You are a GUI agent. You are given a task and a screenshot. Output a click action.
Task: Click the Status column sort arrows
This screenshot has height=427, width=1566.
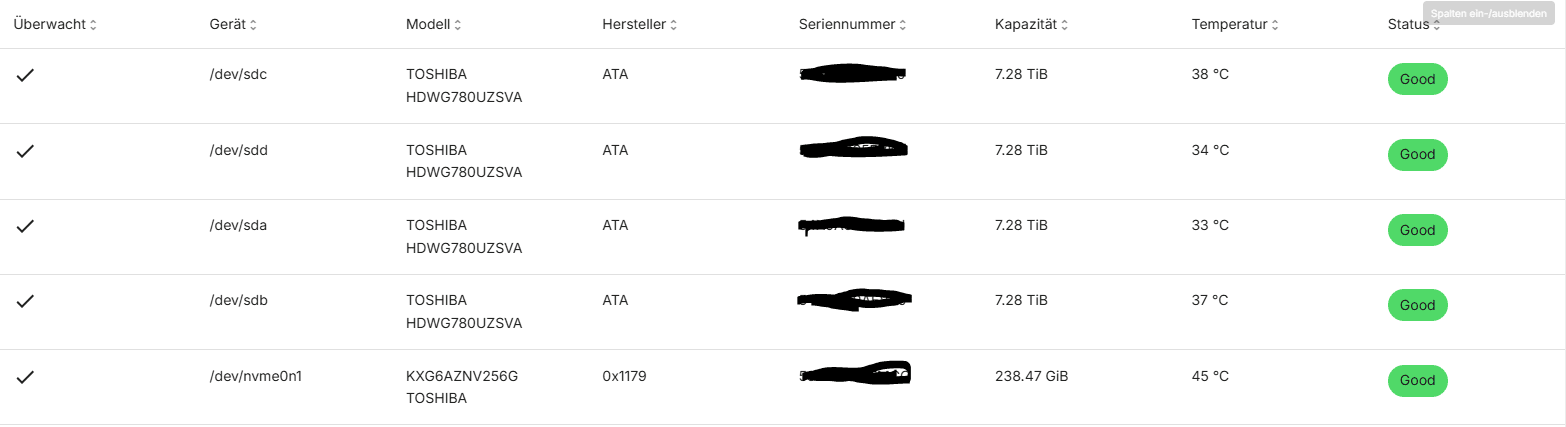click(1436, 26)
